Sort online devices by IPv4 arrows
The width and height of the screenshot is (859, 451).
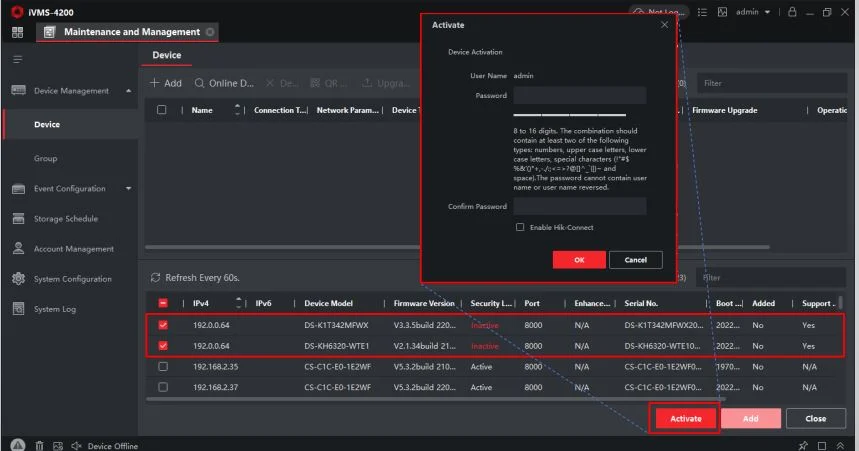(x=238, y=302)
